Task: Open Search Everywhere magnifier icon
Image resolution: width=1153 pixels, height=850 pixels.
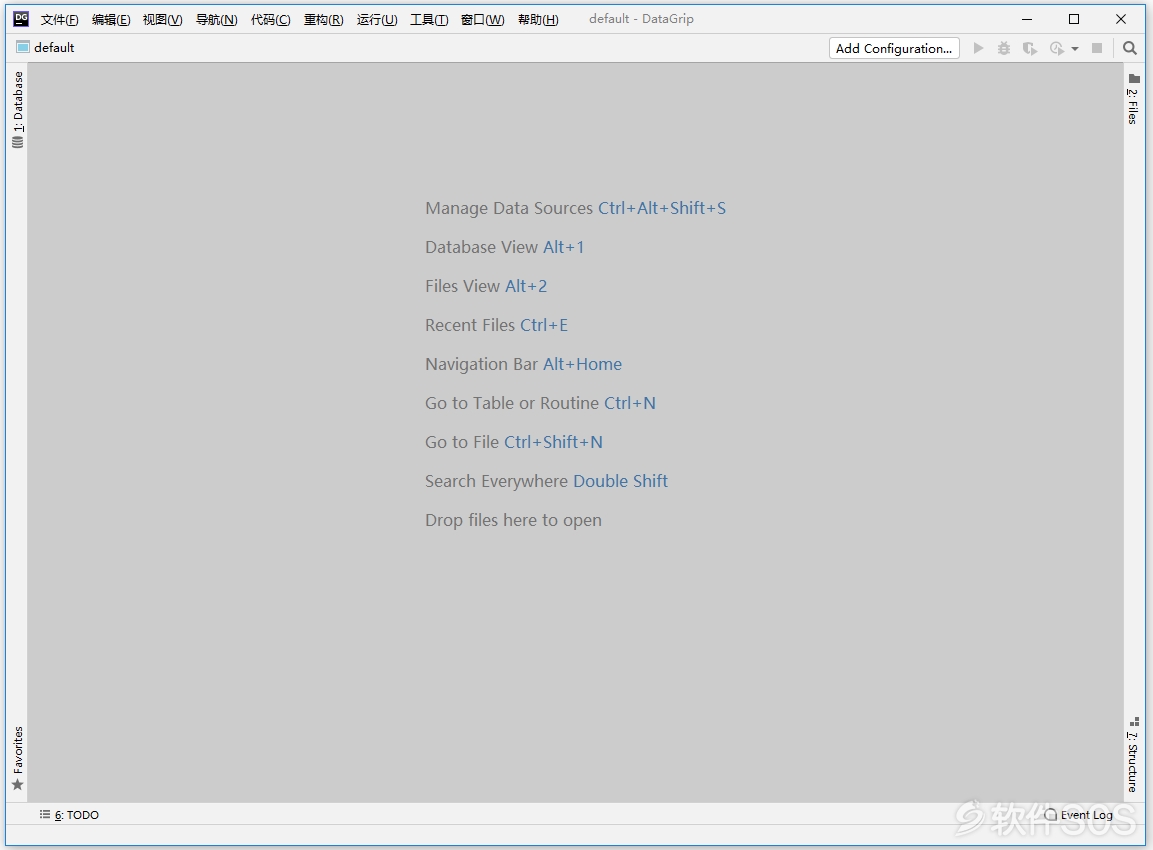Action: point(1130,49)
